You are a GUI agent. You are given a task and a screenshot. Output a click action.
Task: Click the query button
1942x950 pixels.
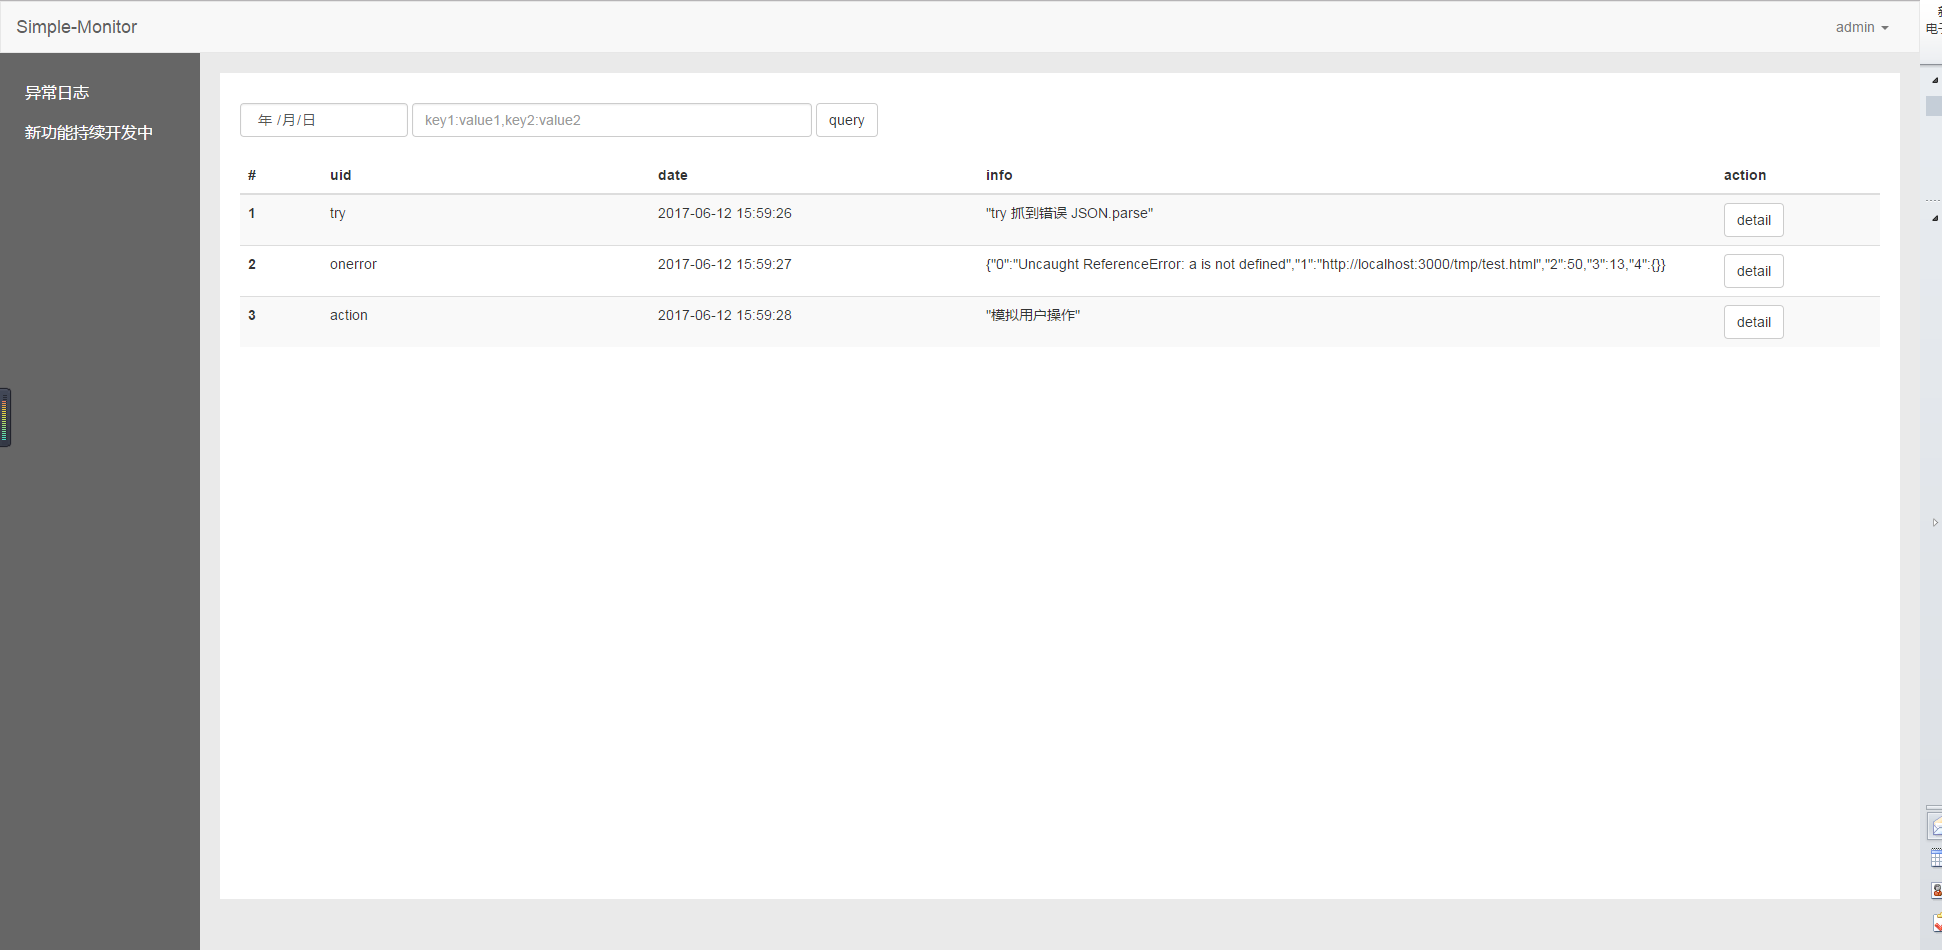pyautogui.click(x=847, y=120)
